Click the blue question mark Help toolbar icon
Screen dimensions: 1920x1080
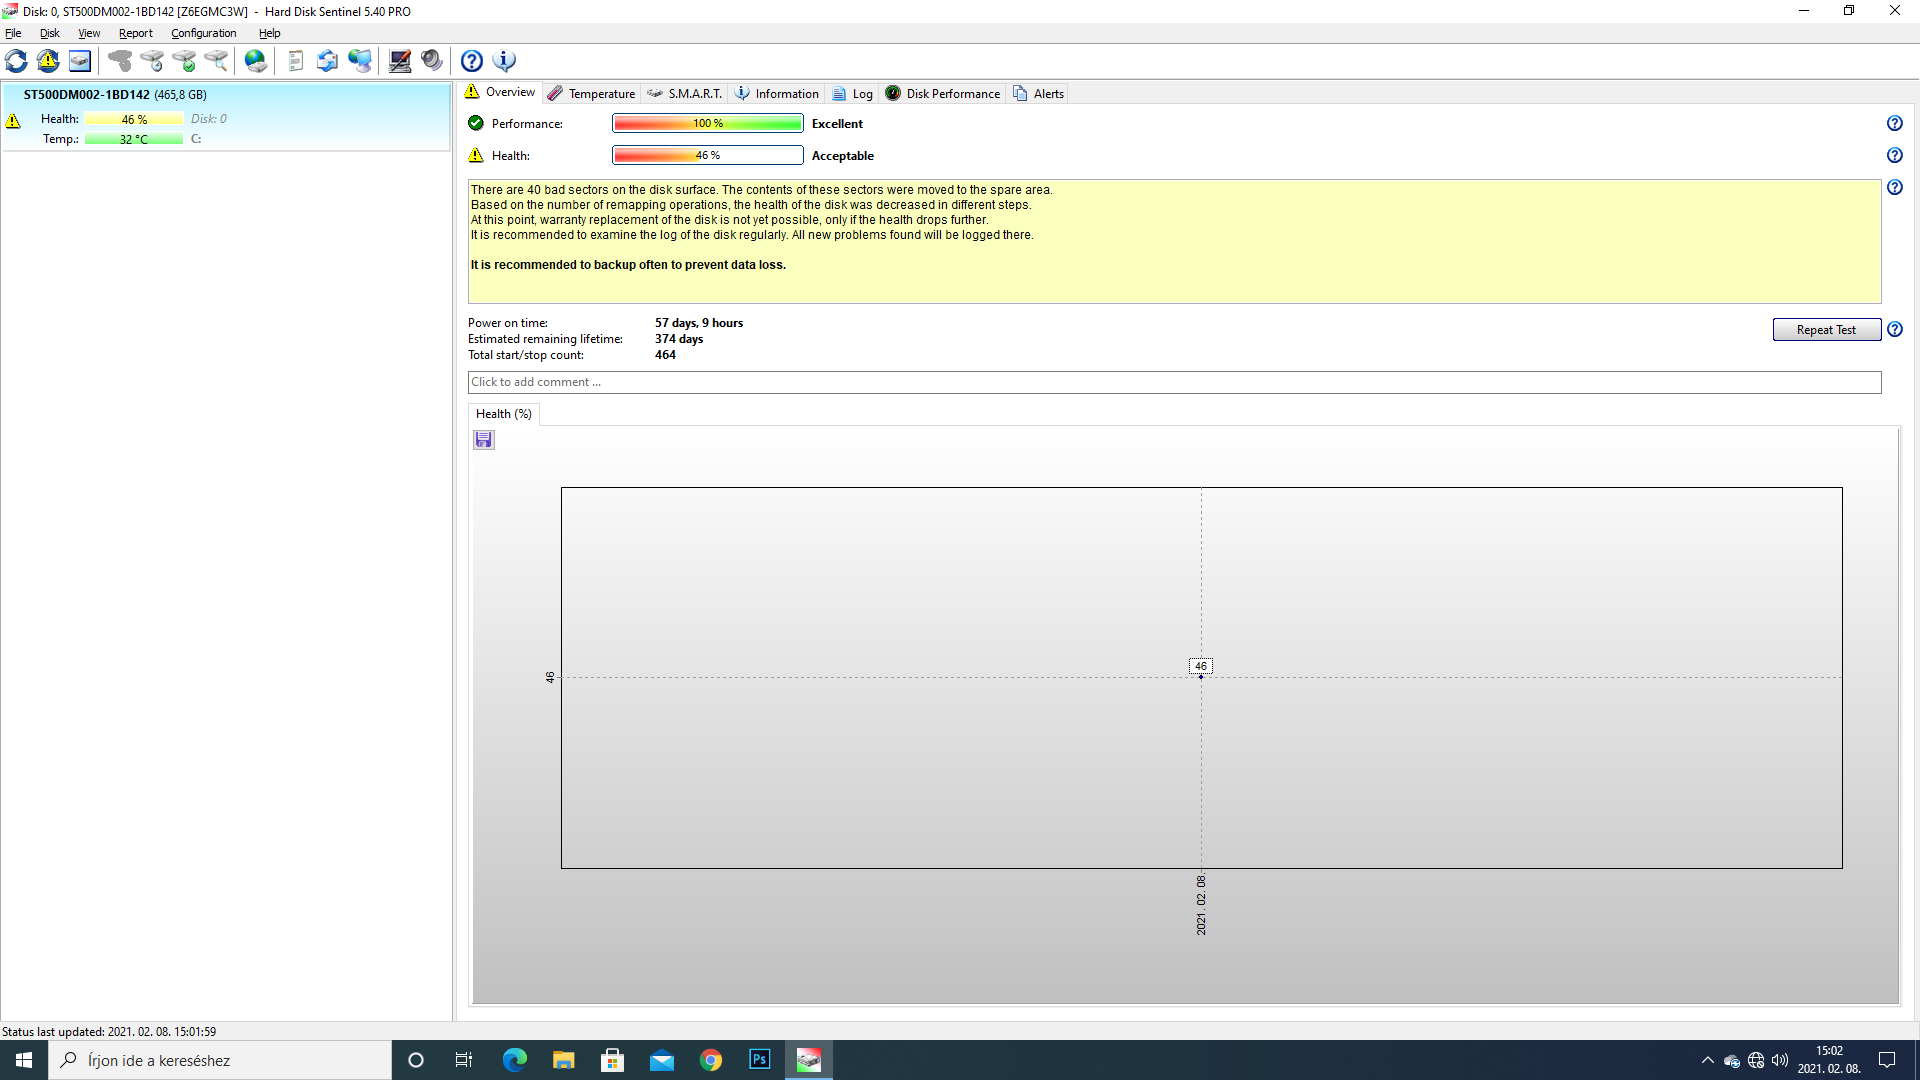(x=472, y=61)
